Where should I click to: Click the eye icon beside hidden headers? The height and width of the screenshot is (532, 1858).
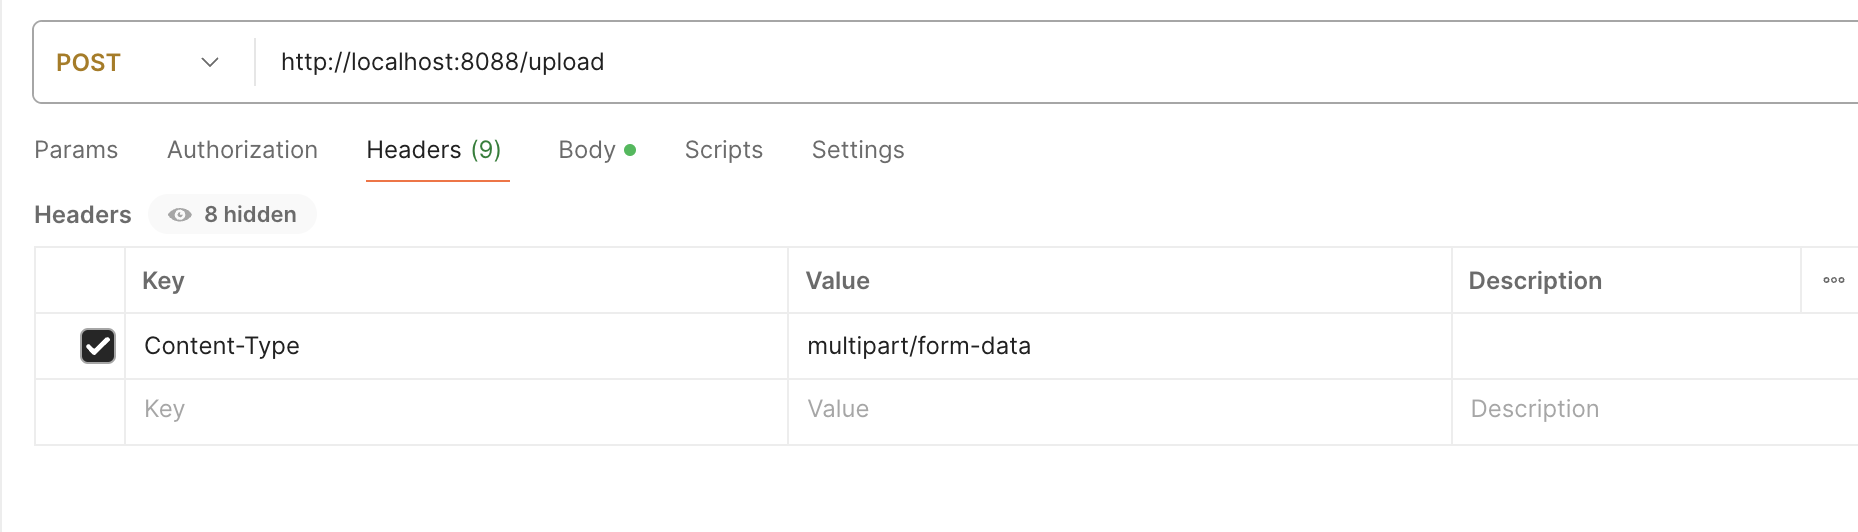point(180,215)
